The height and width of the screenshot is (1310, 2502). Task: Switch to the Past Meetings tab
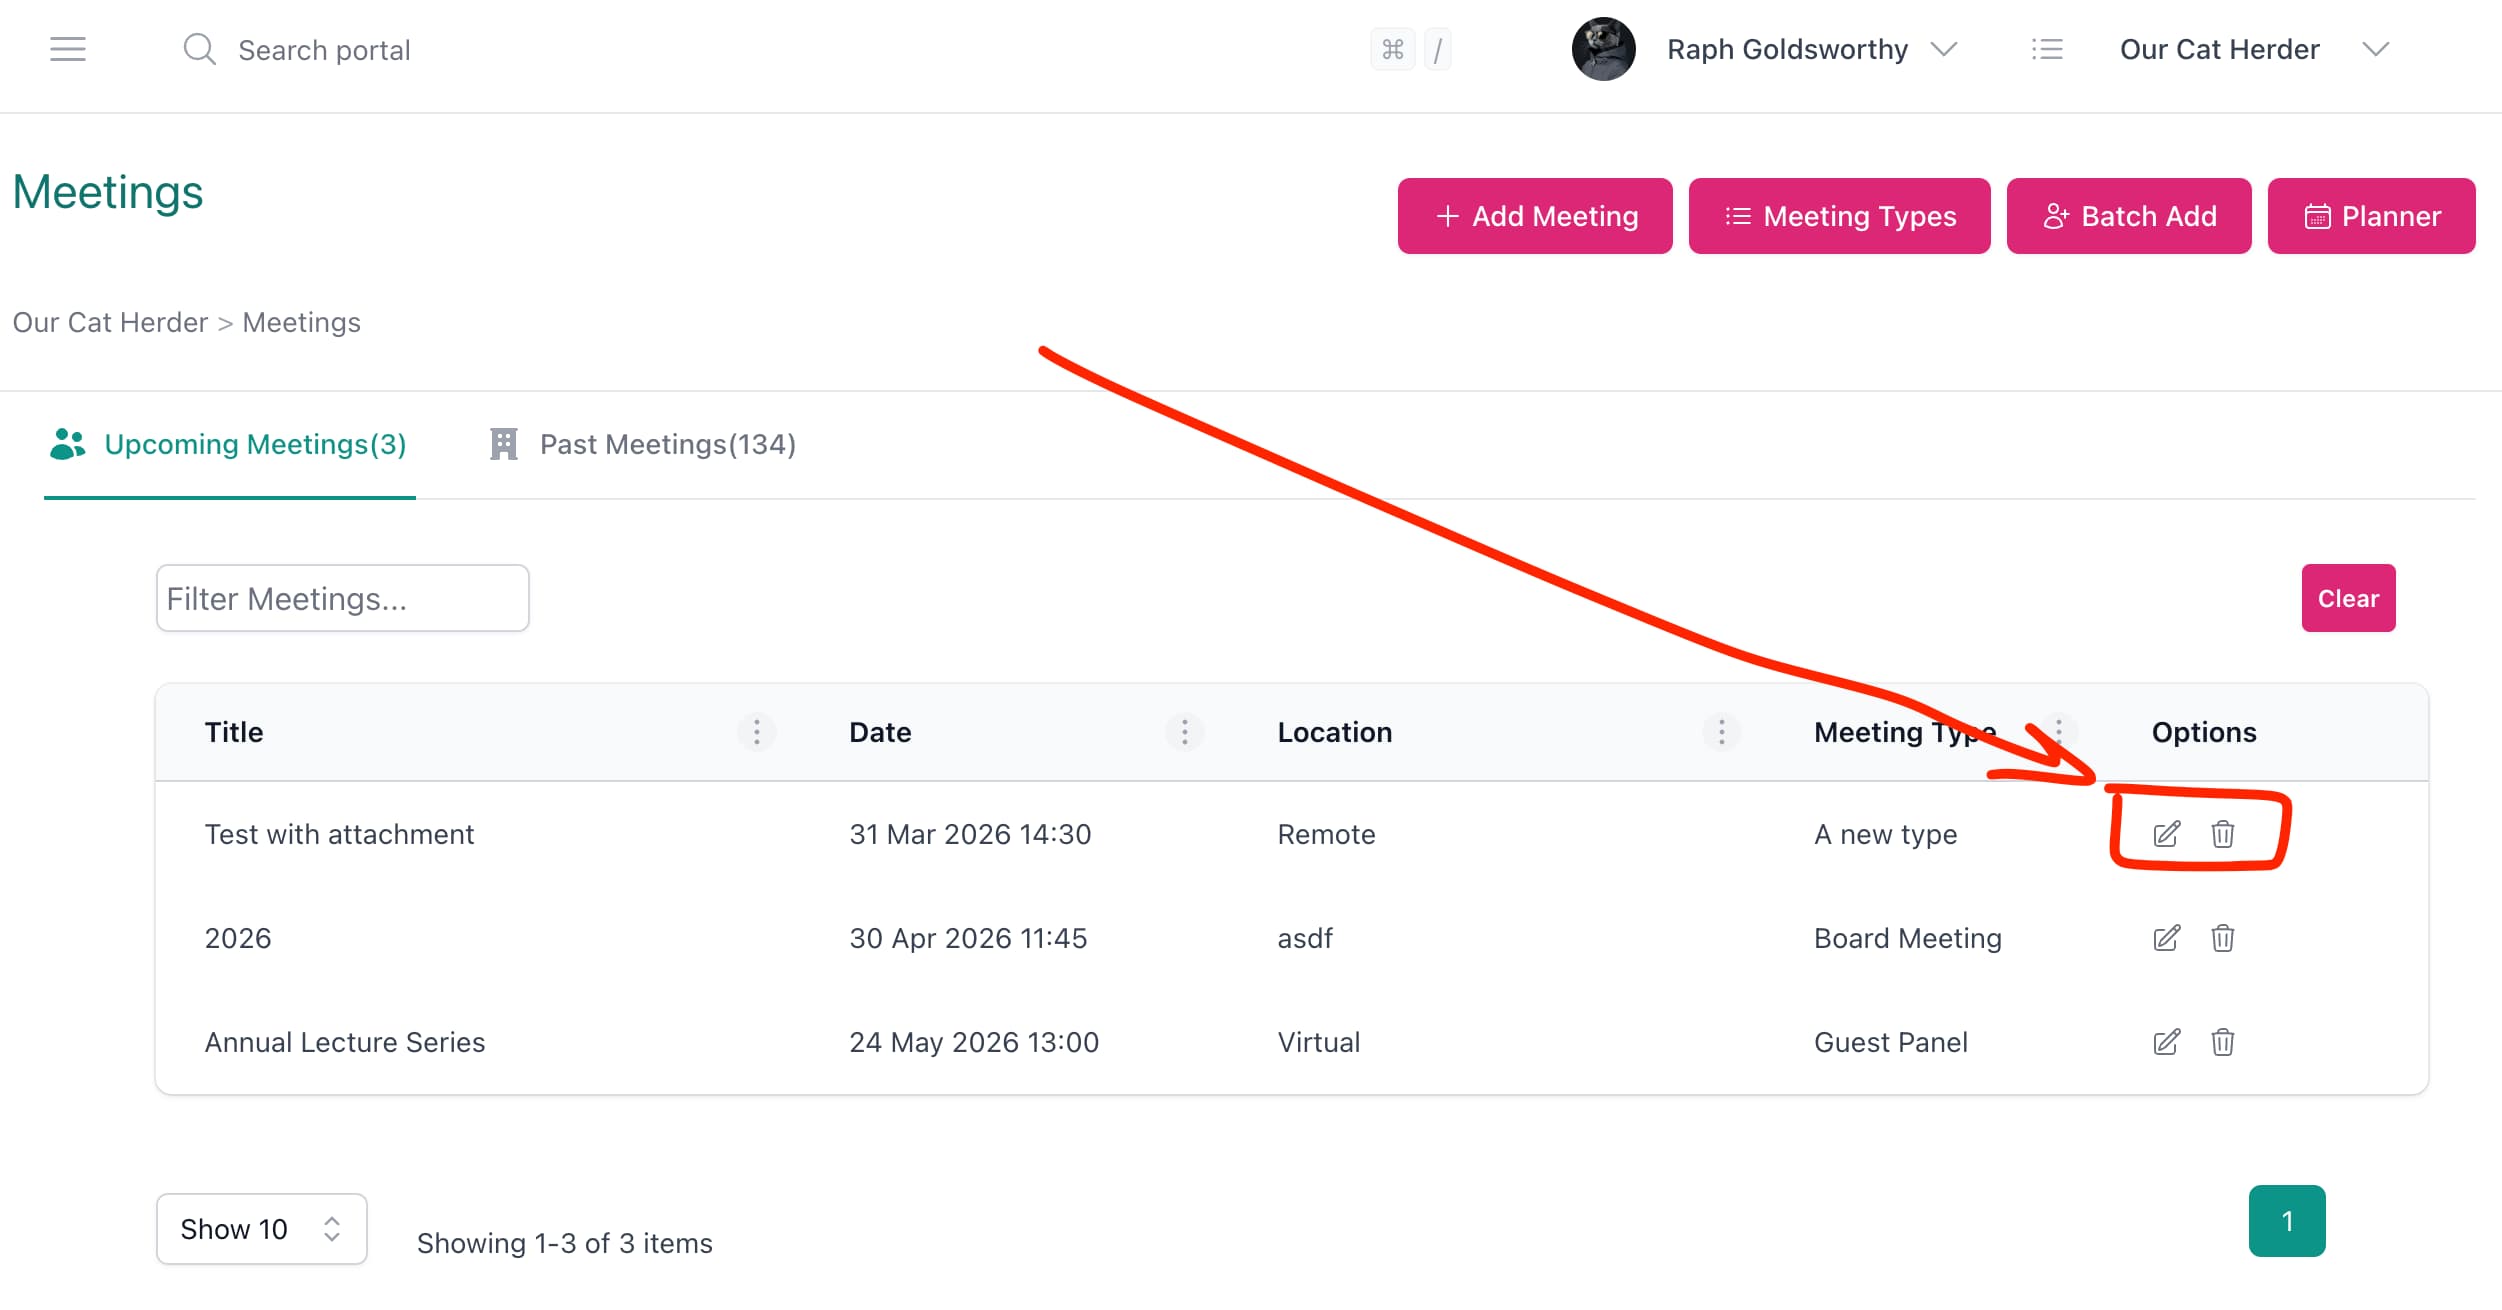coord(666,444)
